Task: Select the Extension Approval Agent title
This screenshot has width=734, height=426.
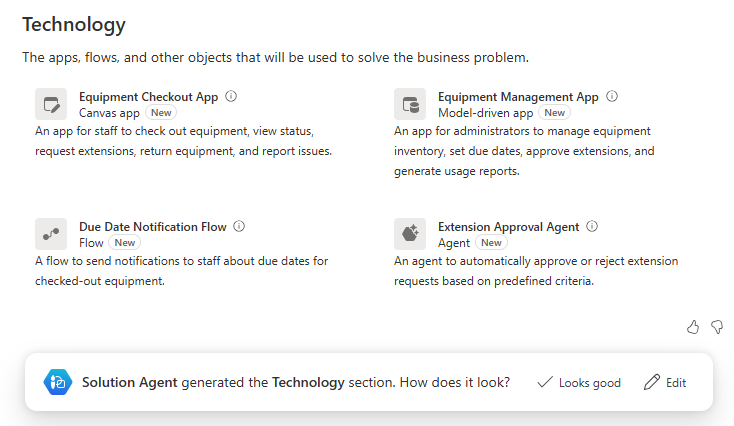Action: [508, 227]
